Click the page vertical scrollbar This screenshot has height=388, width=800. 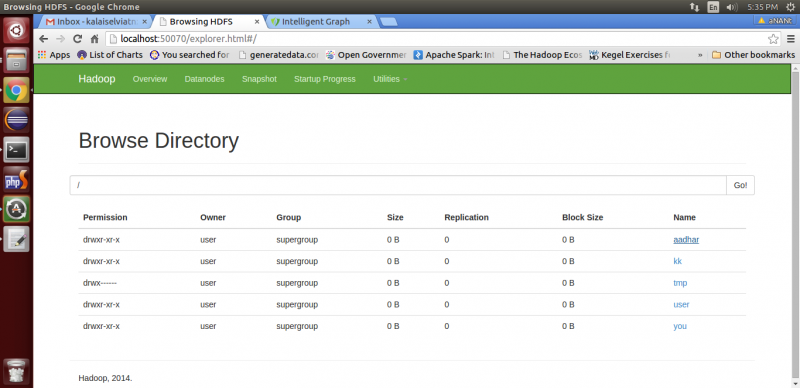point(795,225)
